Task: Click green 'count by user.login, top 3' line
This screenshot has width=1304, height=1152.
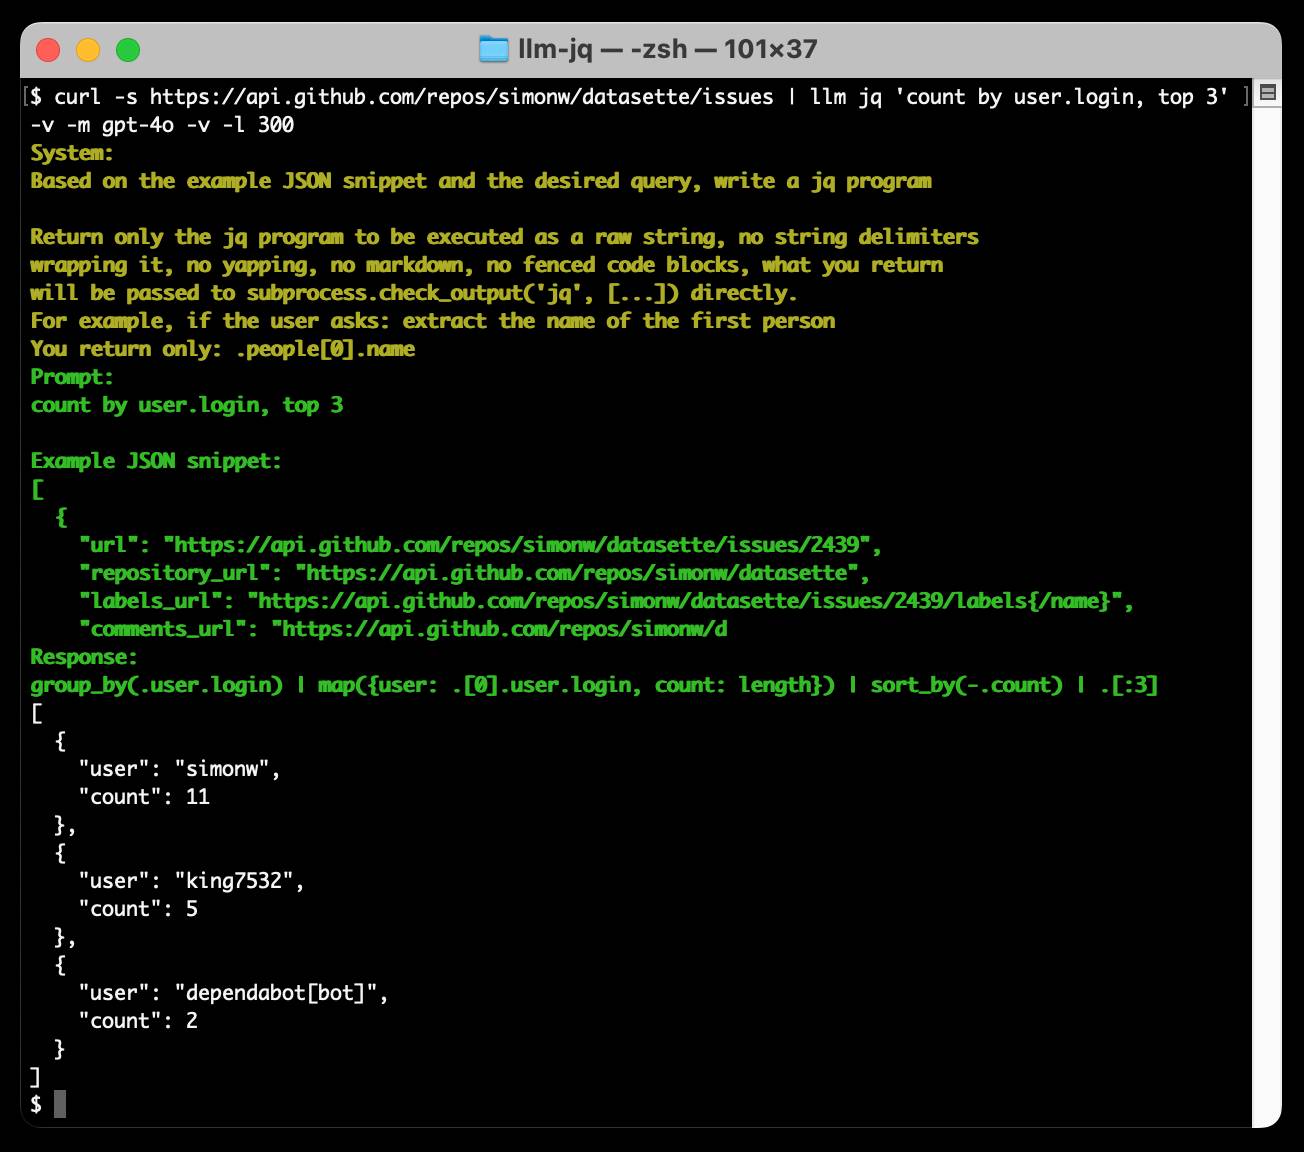Action: pyautogui.click(x=187, y=405)
